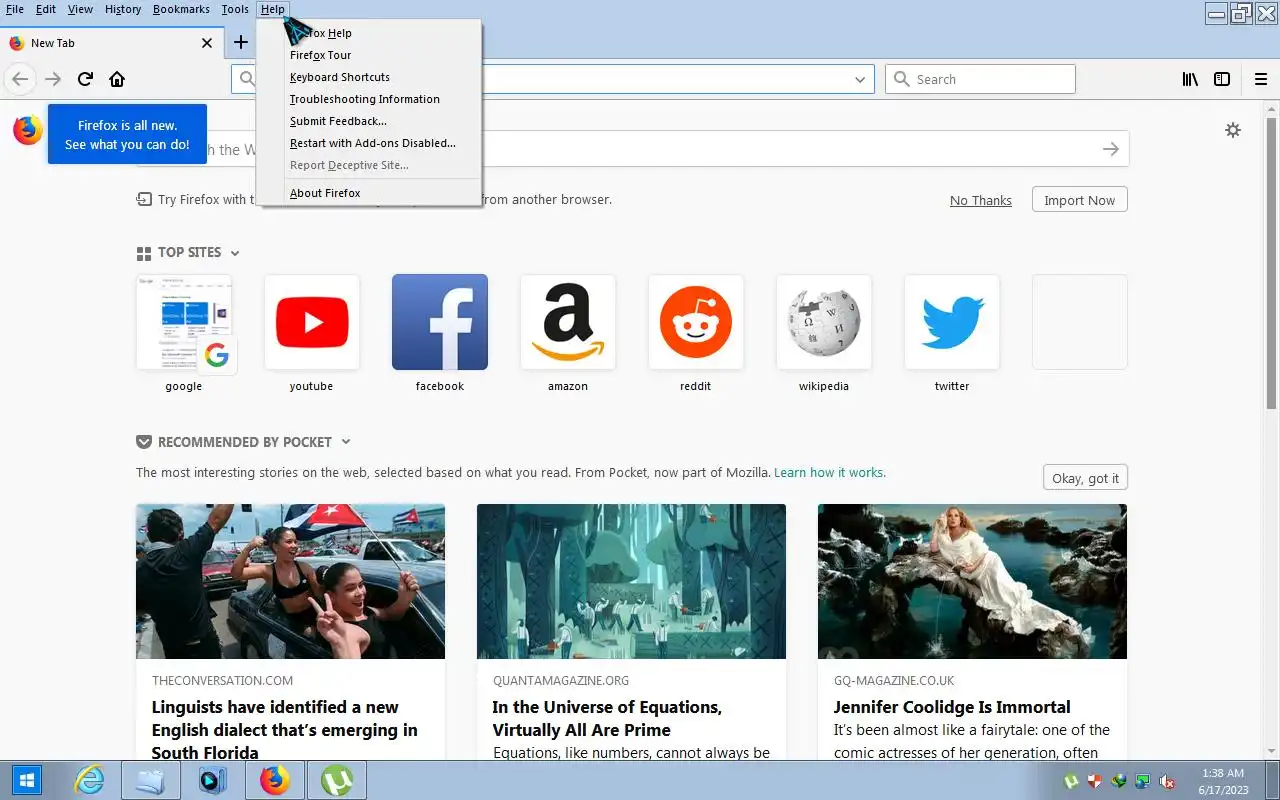The width and height of the screenshot is (1280, 800).
Task: Switch to Firefox in the taskbar
Action: click(274, 780)
